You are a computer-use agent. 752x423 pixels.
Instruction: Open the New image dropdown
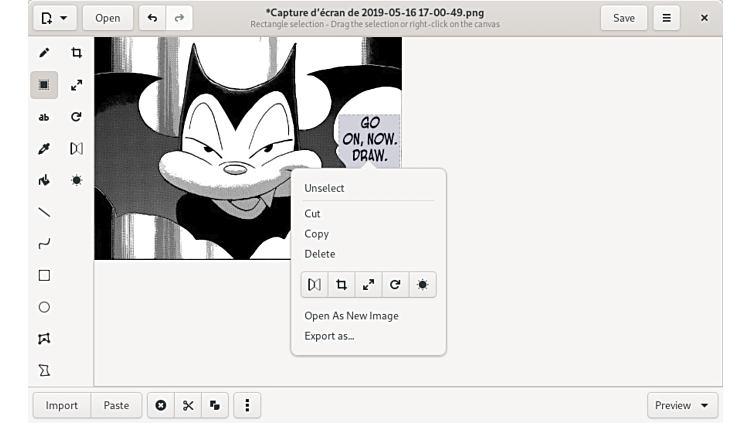[54, 18]
